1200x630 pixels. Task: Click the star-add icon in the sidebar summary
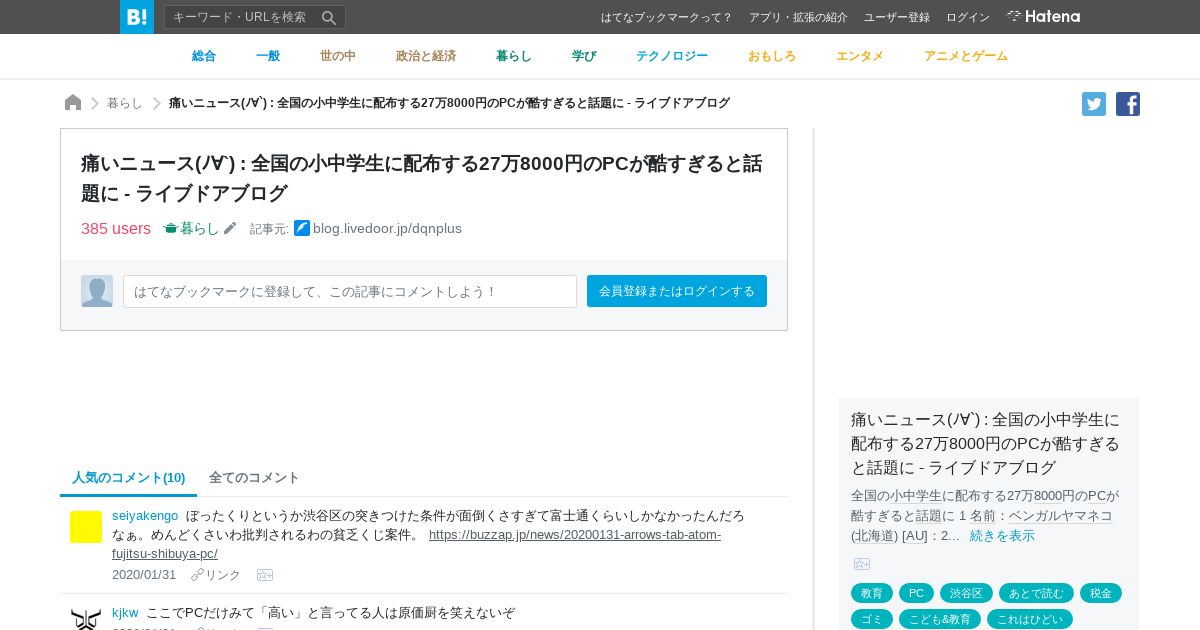(x=862, y=564)
